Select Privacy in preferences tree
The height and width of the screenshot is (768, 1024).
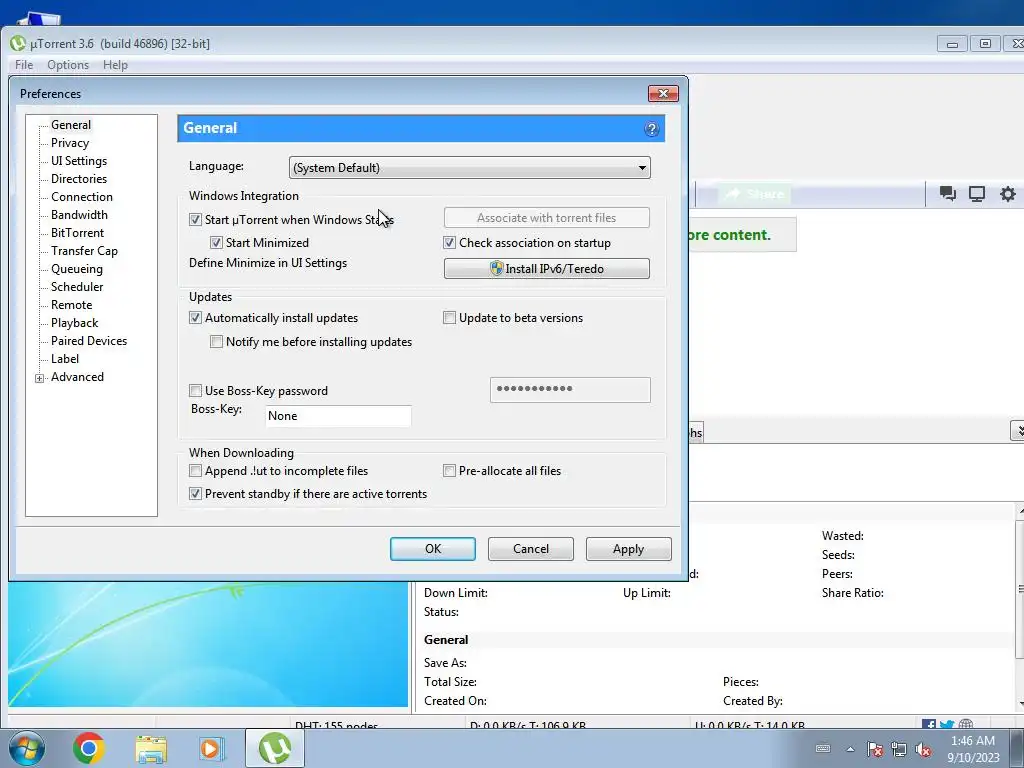(x=70, y=143)
